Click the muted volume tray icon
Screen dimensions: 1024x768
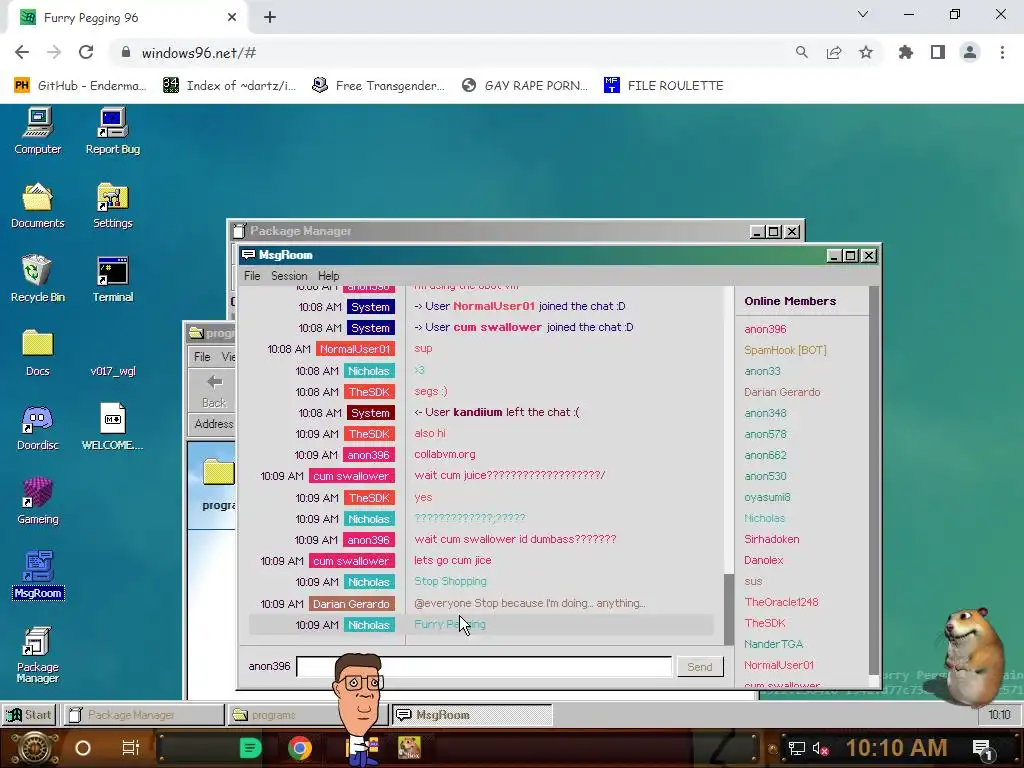(x=820, y=748)
